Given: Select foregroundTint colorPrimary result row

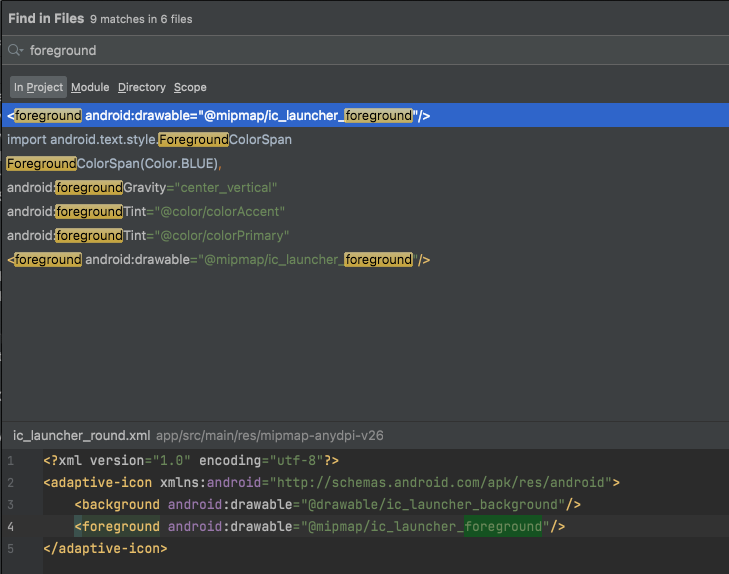Looking at the screenshot, I should (365, 236).
